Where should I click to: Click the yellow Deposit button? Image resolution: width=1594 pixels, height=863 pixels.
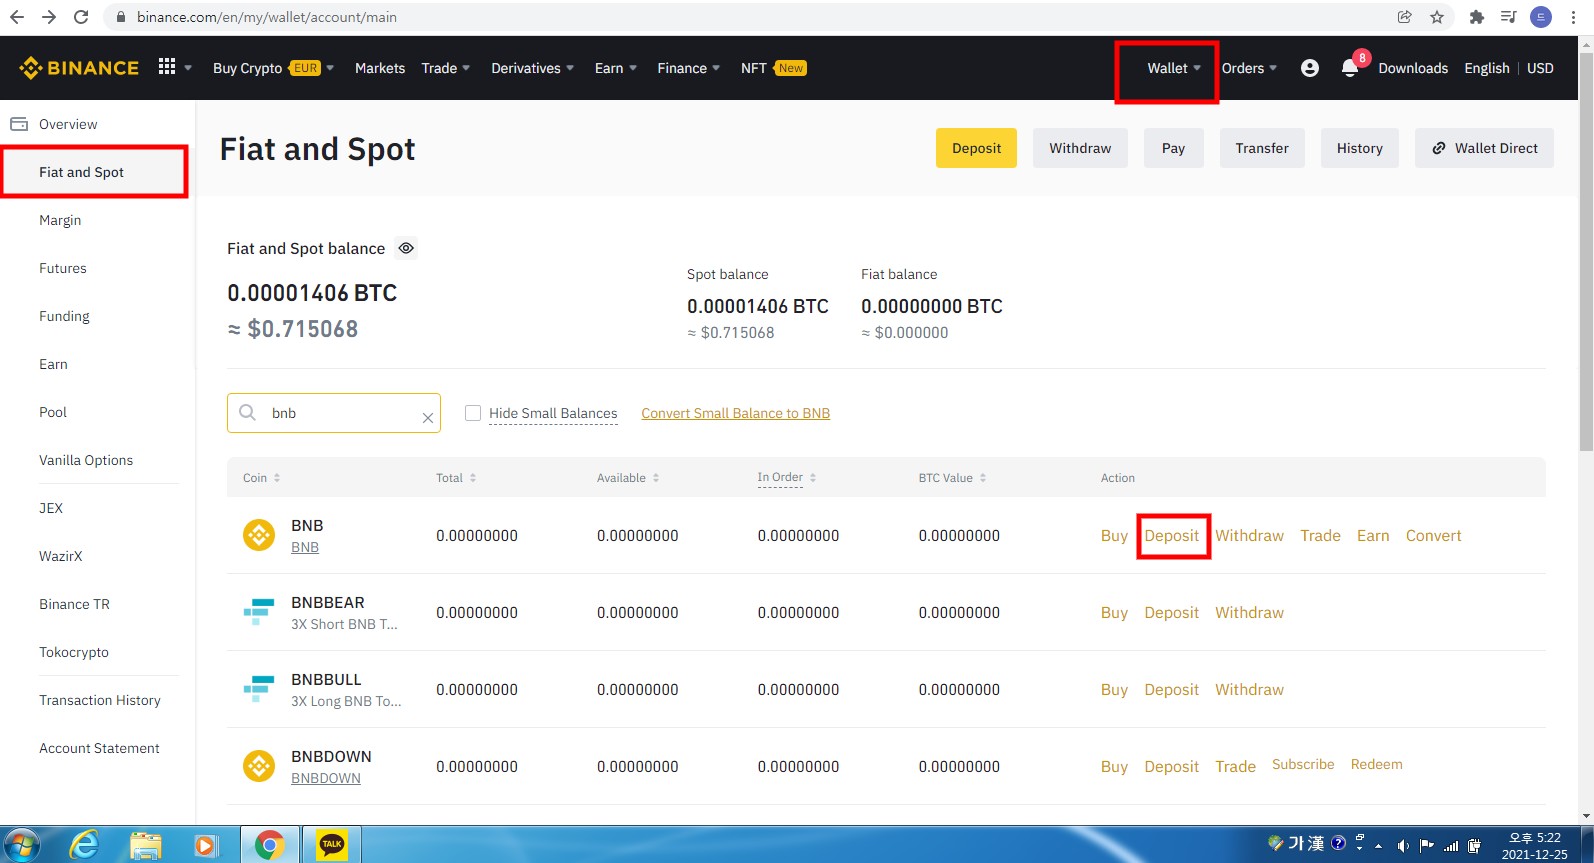pos(976,148)
